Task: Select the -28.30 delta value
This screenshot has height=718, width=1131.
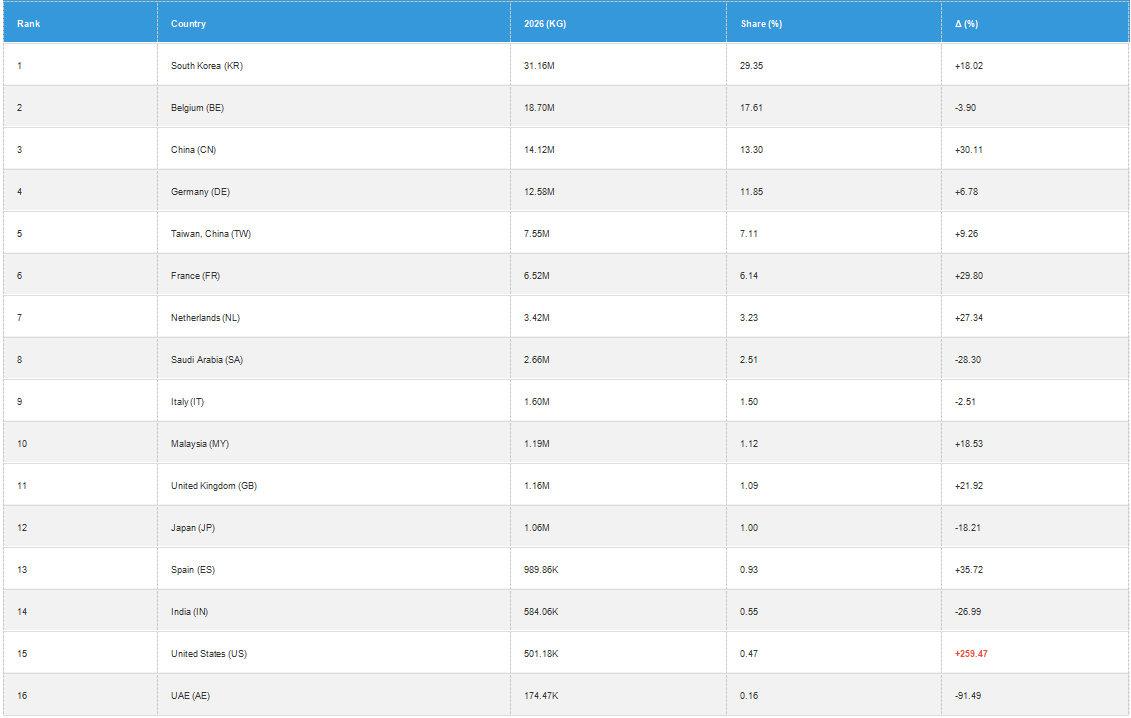Action: coord(968,359)
